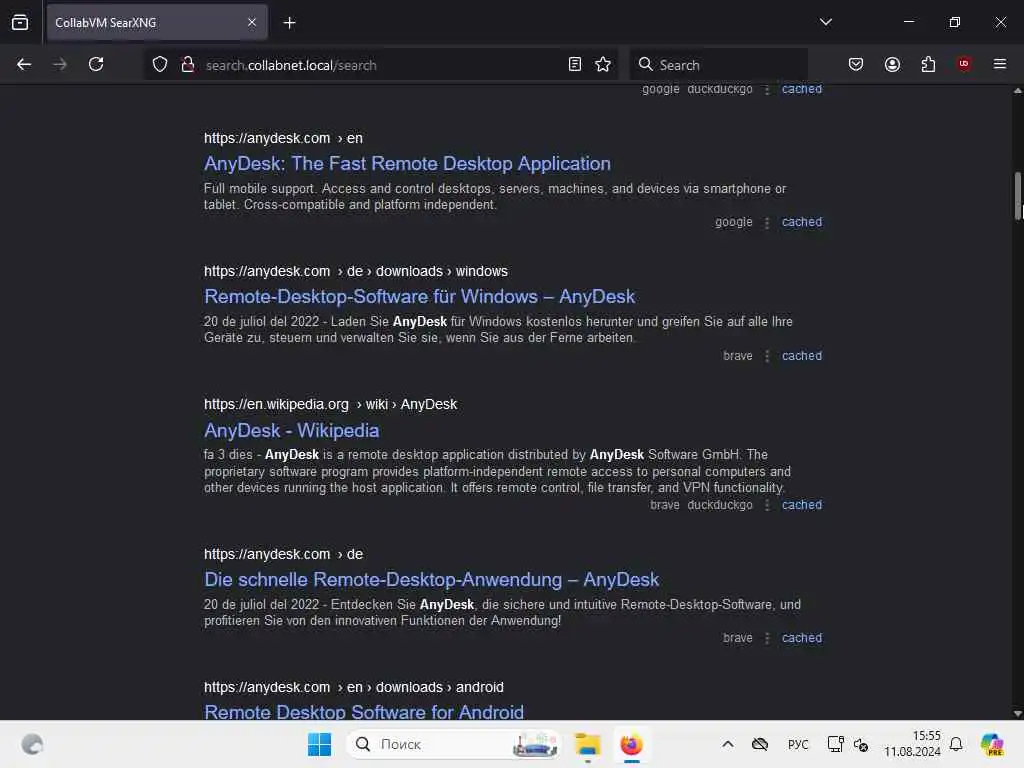Screen dimensions: 1024x768
Task: Open a new tab with plus button
Action: point(289,23)
